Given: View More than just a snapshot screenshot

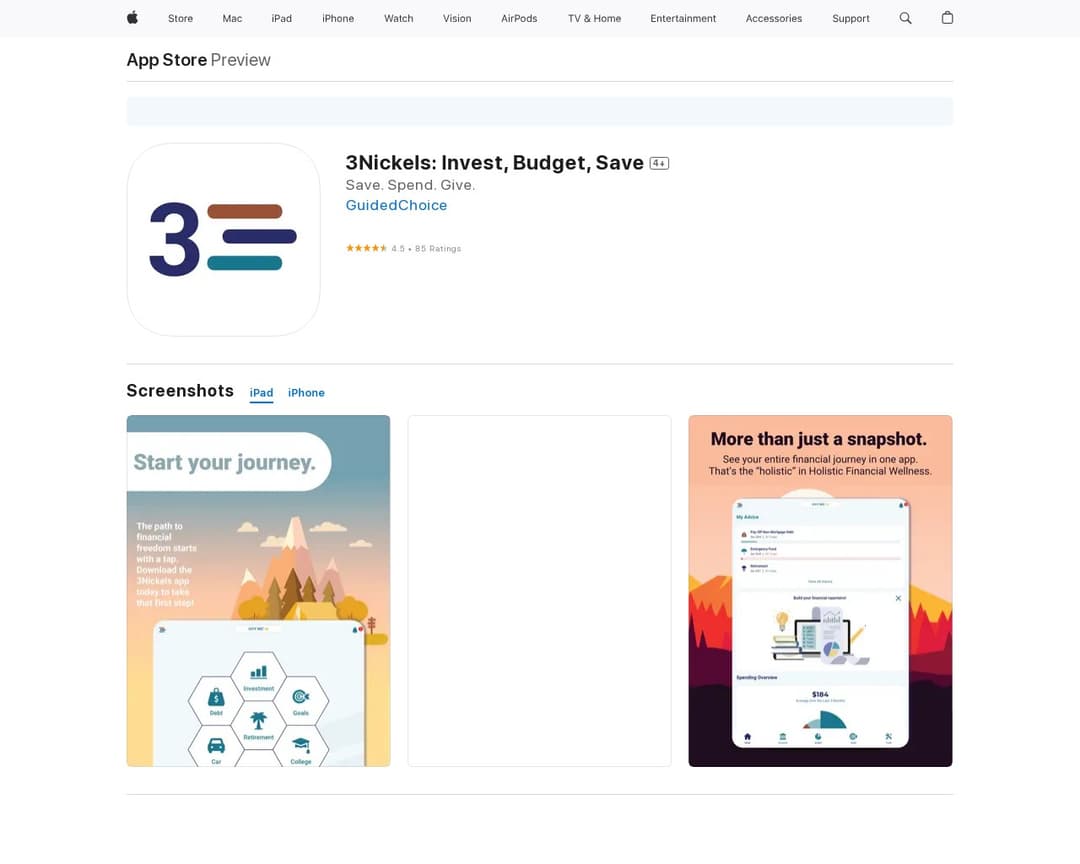Looking at the screenshot, I should (820, 590).
